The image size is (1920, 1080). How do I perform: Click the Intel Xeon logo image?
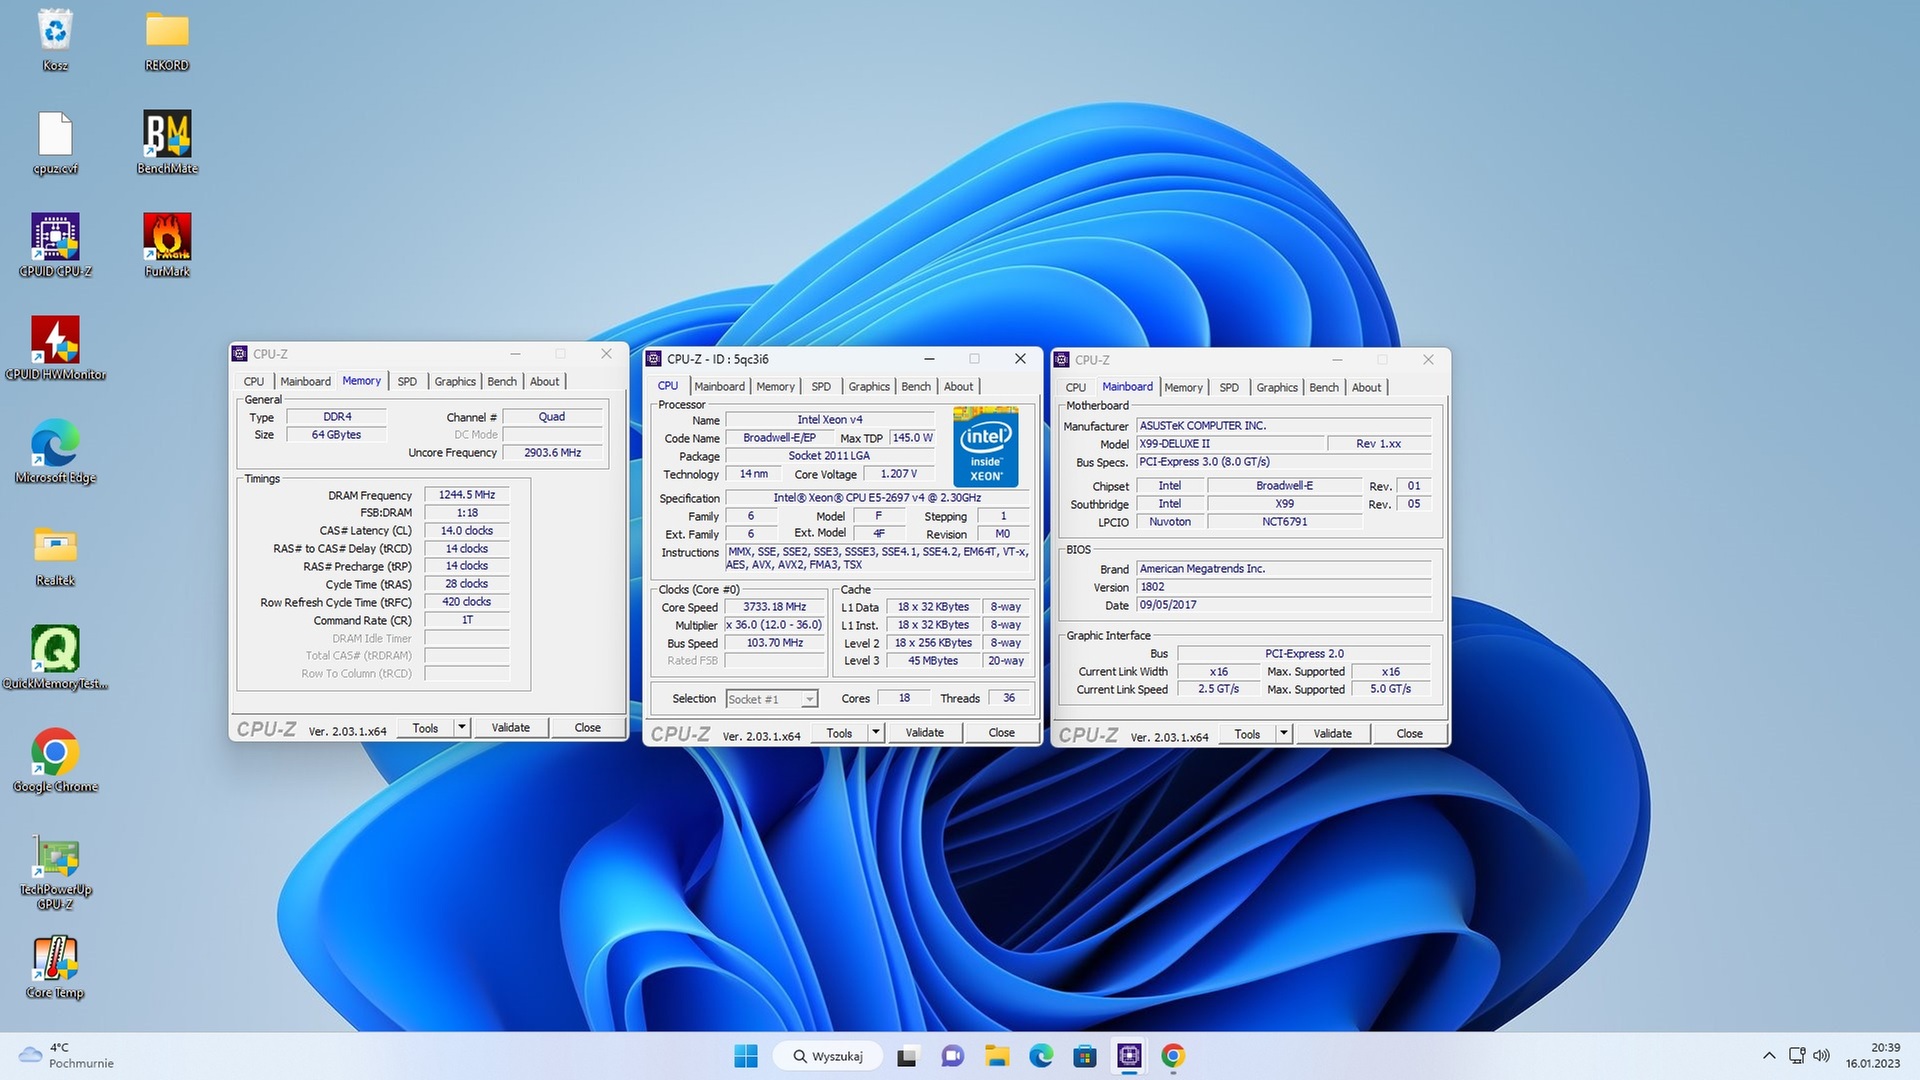tap(986, 446)
